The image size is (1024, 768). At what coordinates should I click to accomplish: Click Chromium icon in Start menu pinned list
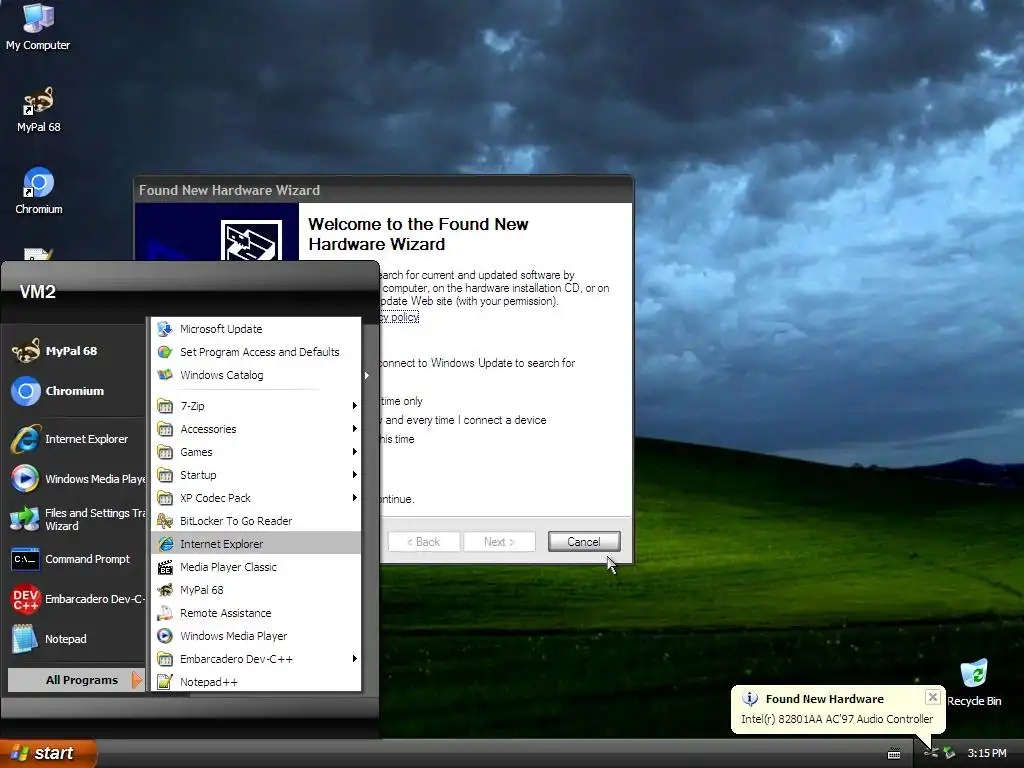click(x=25, y=391)
